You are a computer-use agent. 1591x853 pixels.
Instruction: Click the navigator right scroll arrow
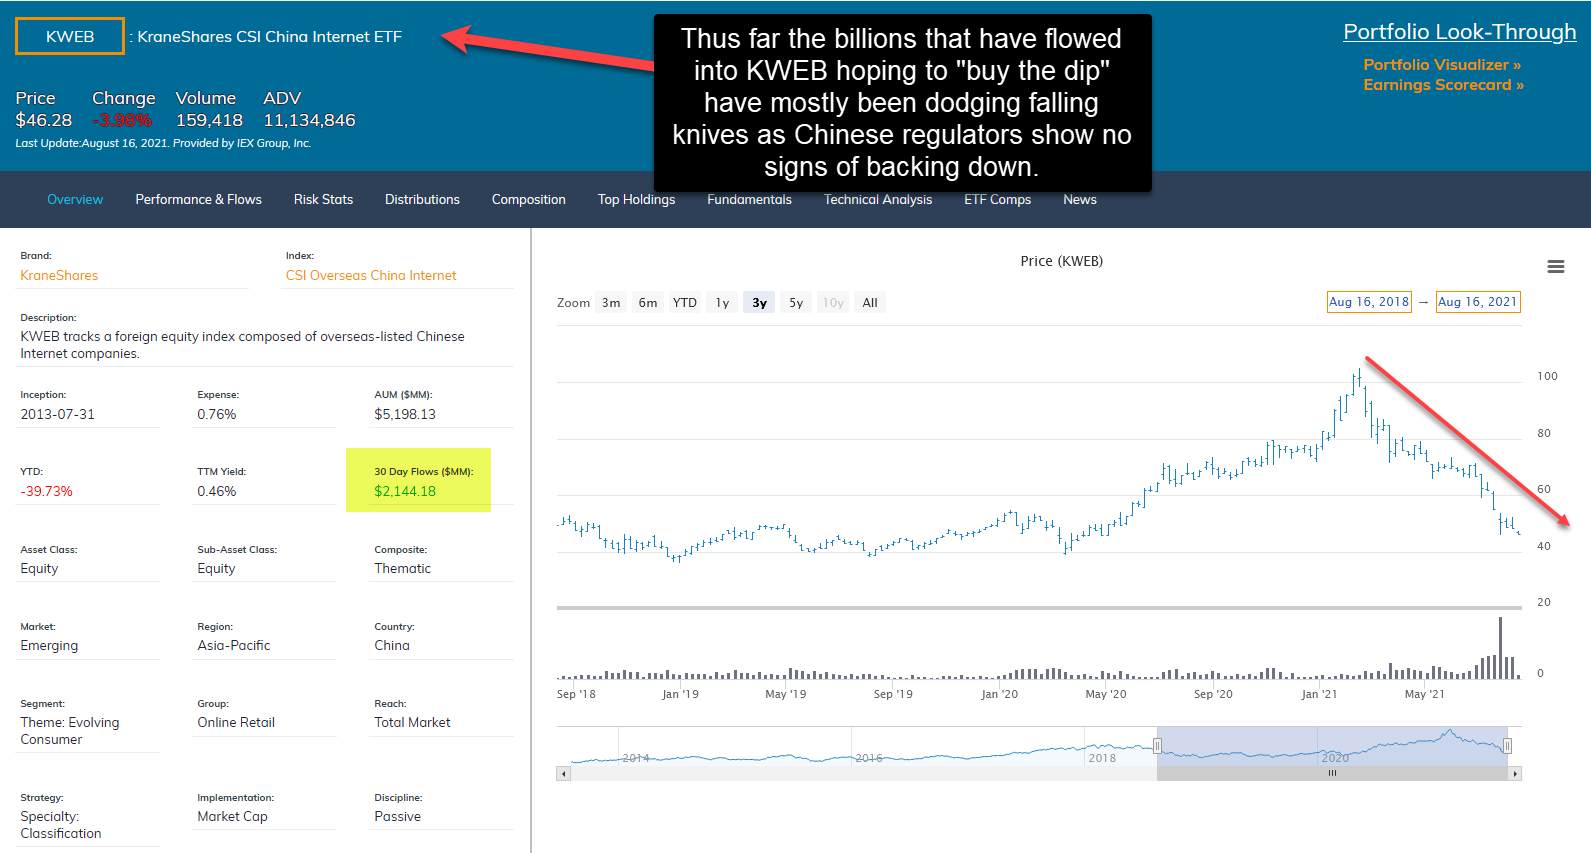tap(1515, 774)
